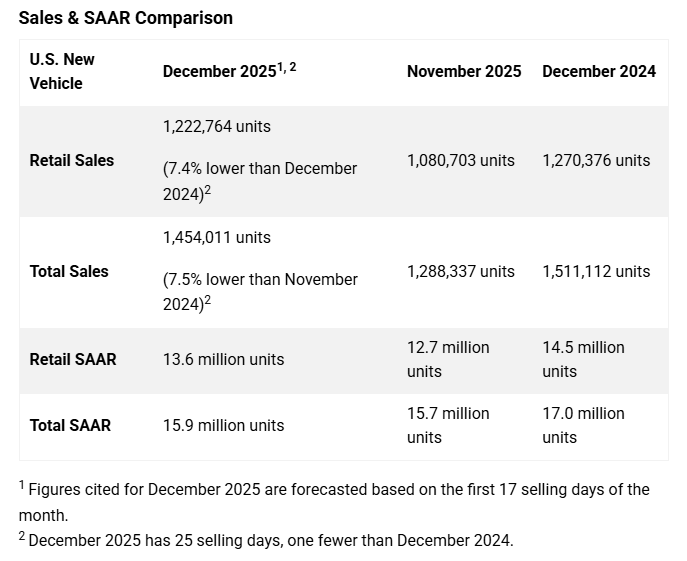This screenshot has width=687, height=561.
Task: Click the "7.5% lower than November 2024" note
Action: click(x=260, y=291)
